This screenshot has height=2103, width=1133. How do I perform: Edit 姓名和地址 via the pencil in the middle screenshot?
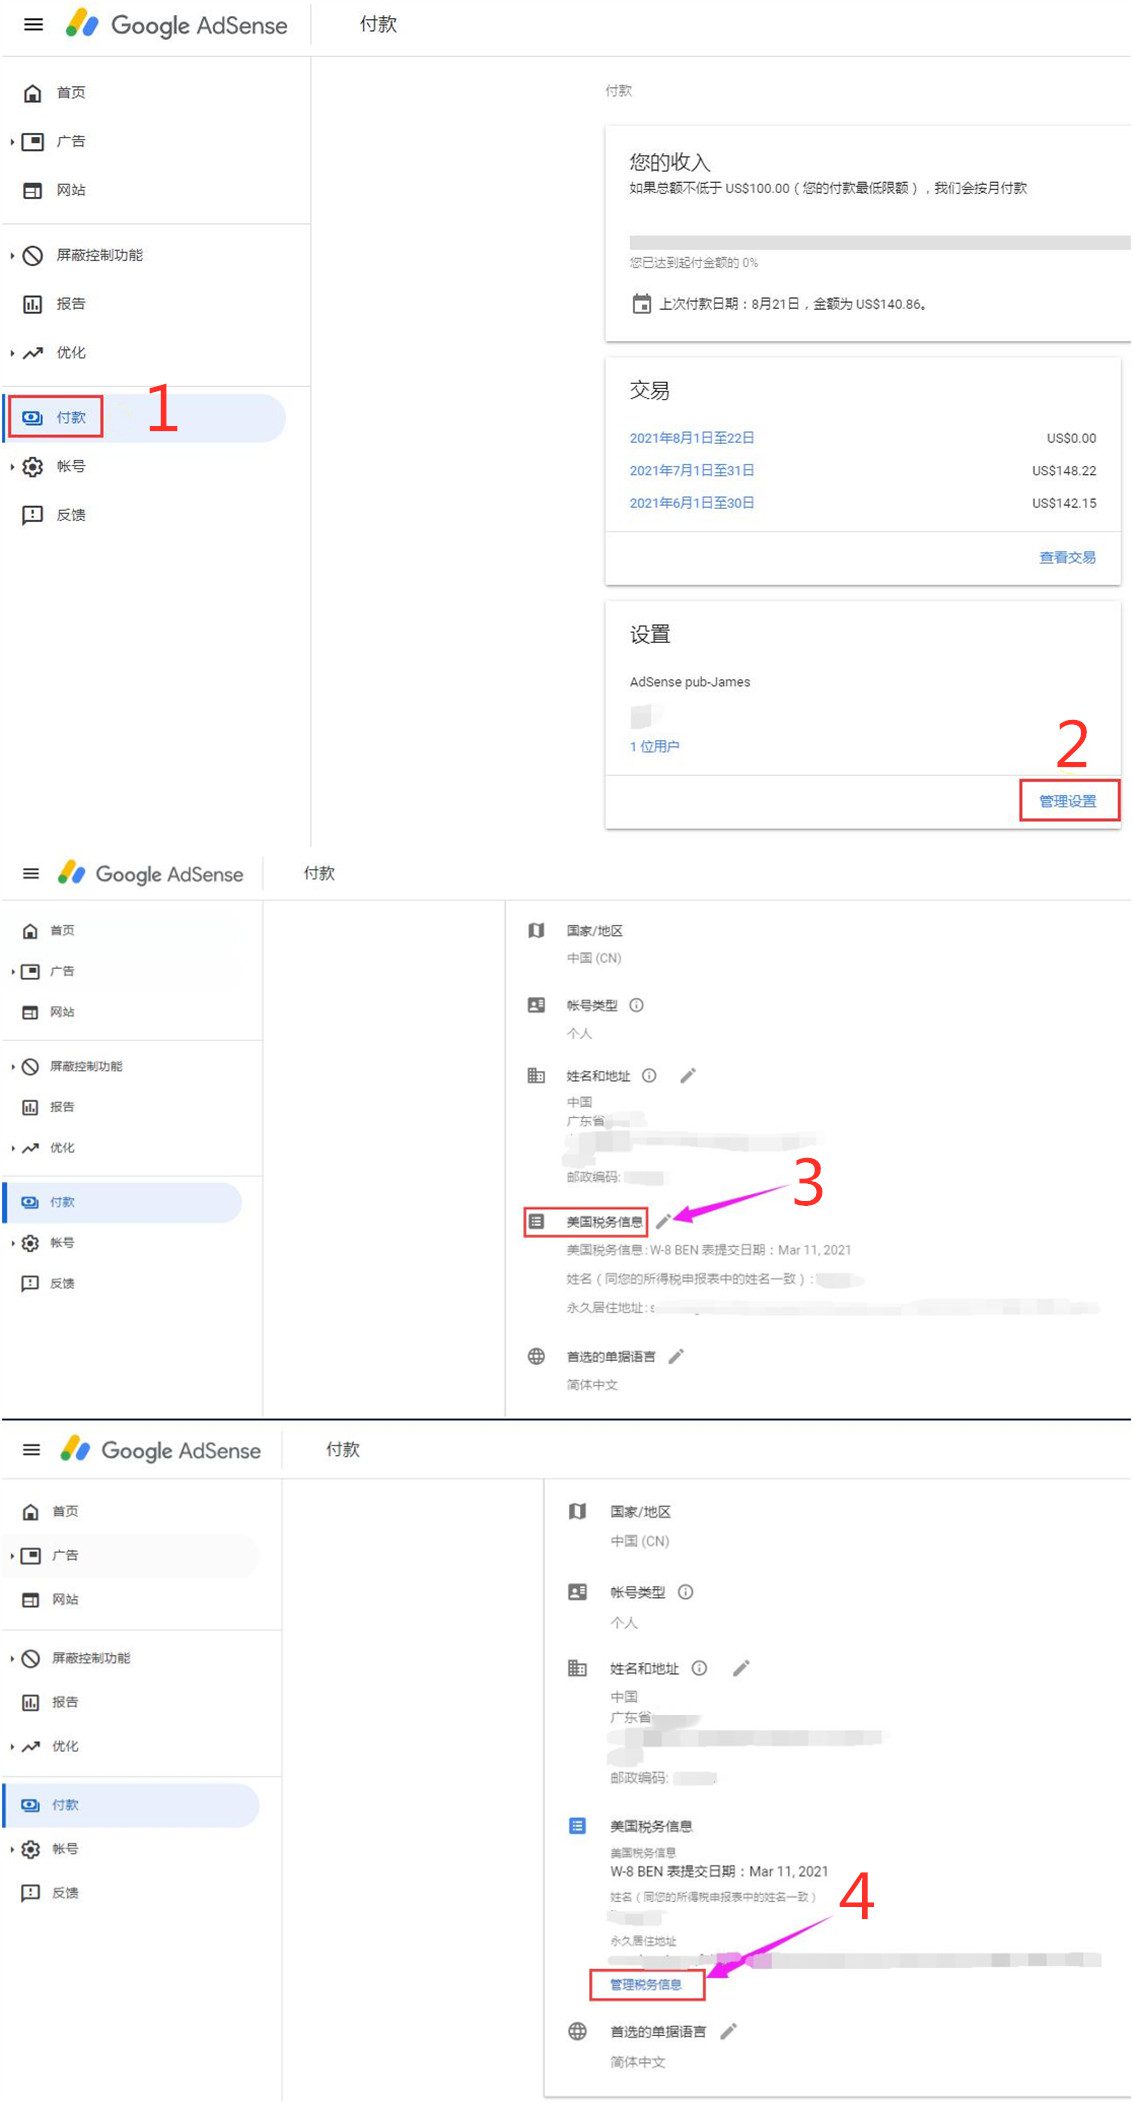coord(688,1076)
